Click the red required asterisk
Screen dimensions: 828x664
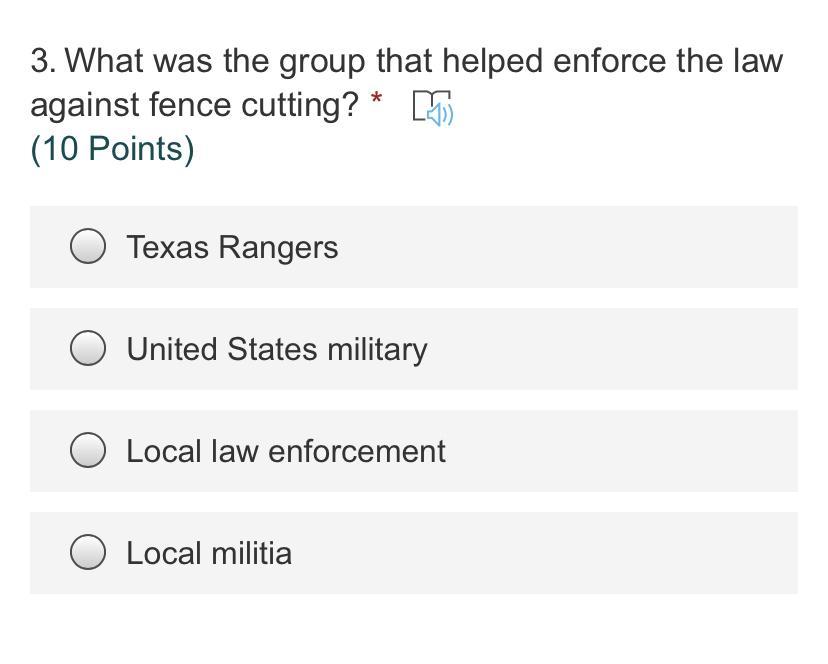pos(376,99)
